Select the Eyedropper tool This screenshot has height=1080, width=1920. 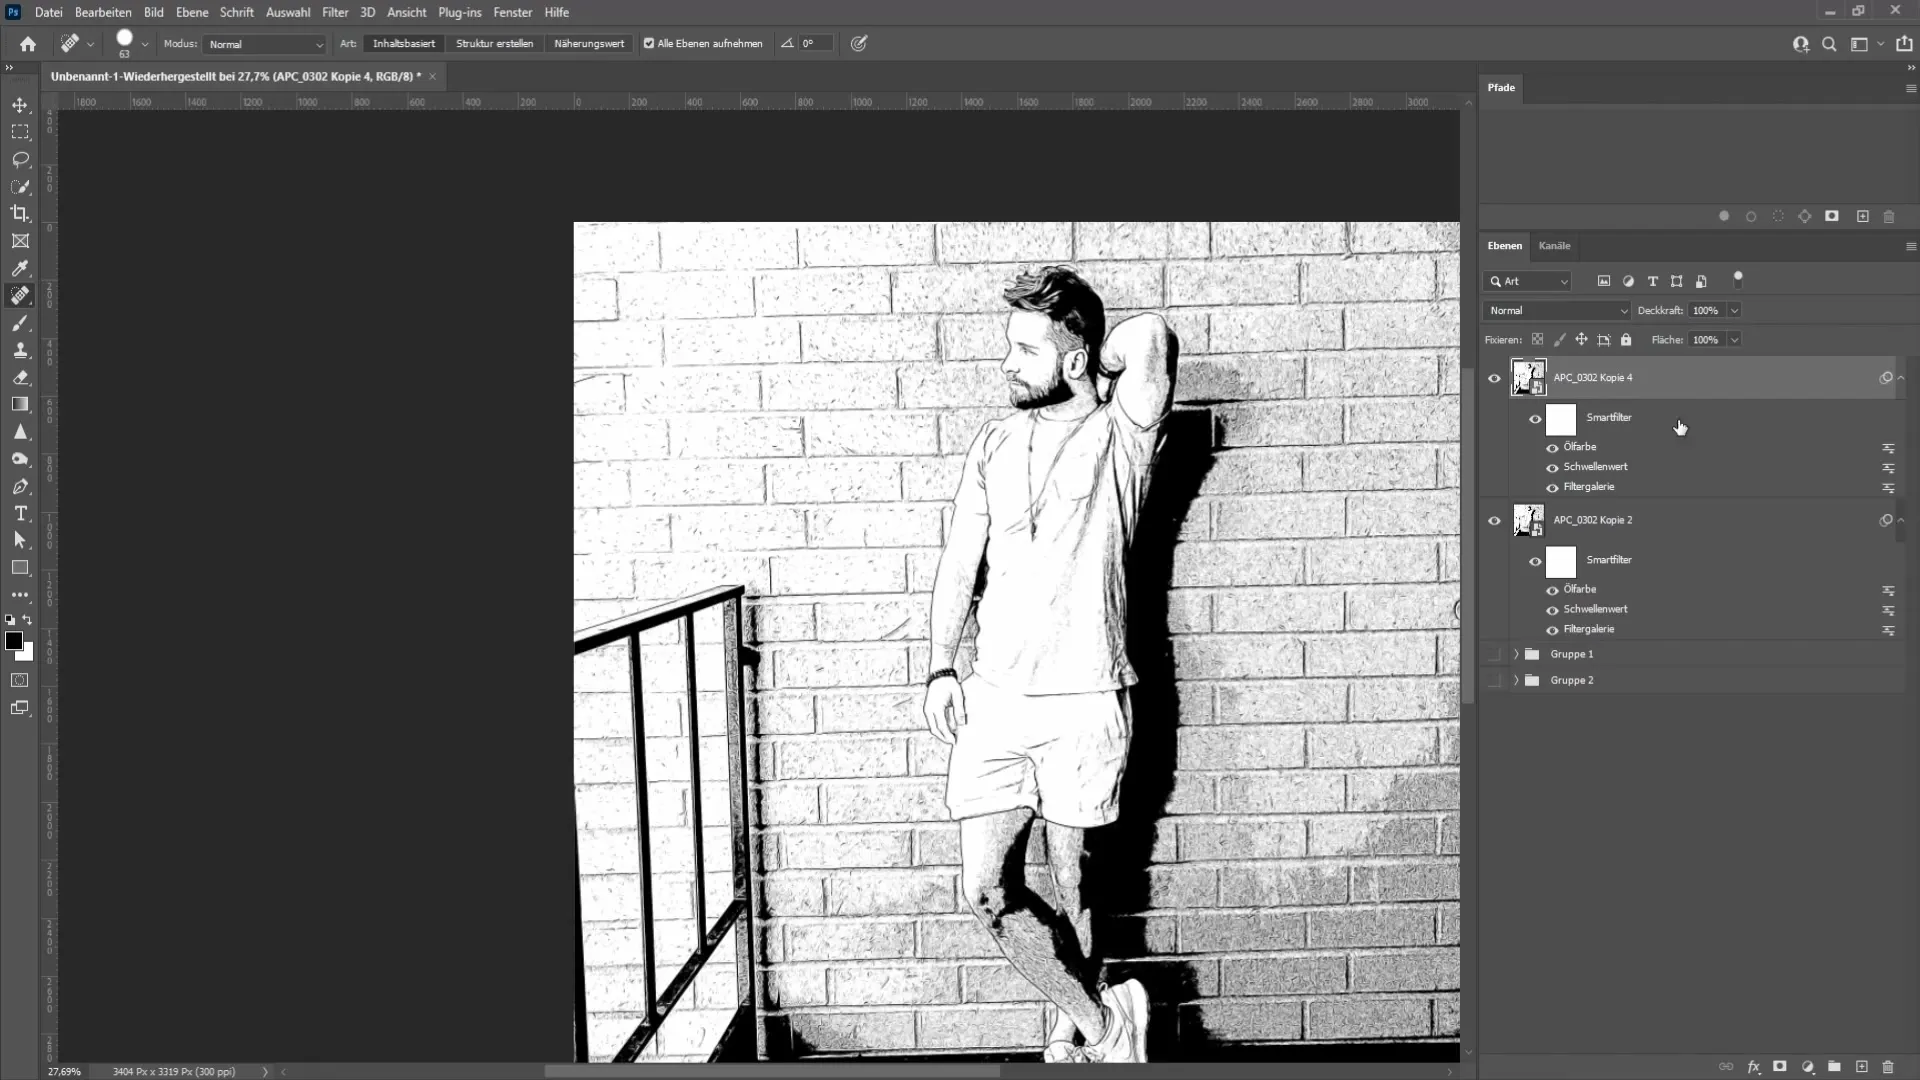point(20,268)
